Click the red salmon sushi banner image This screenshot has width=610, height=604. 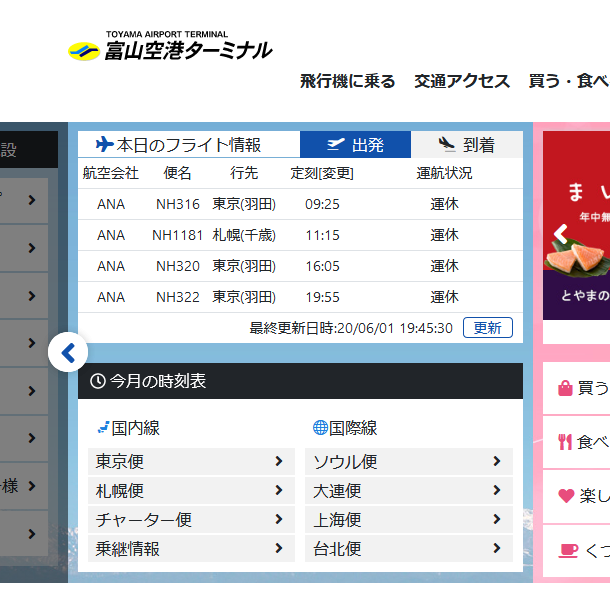click(576, 226)
